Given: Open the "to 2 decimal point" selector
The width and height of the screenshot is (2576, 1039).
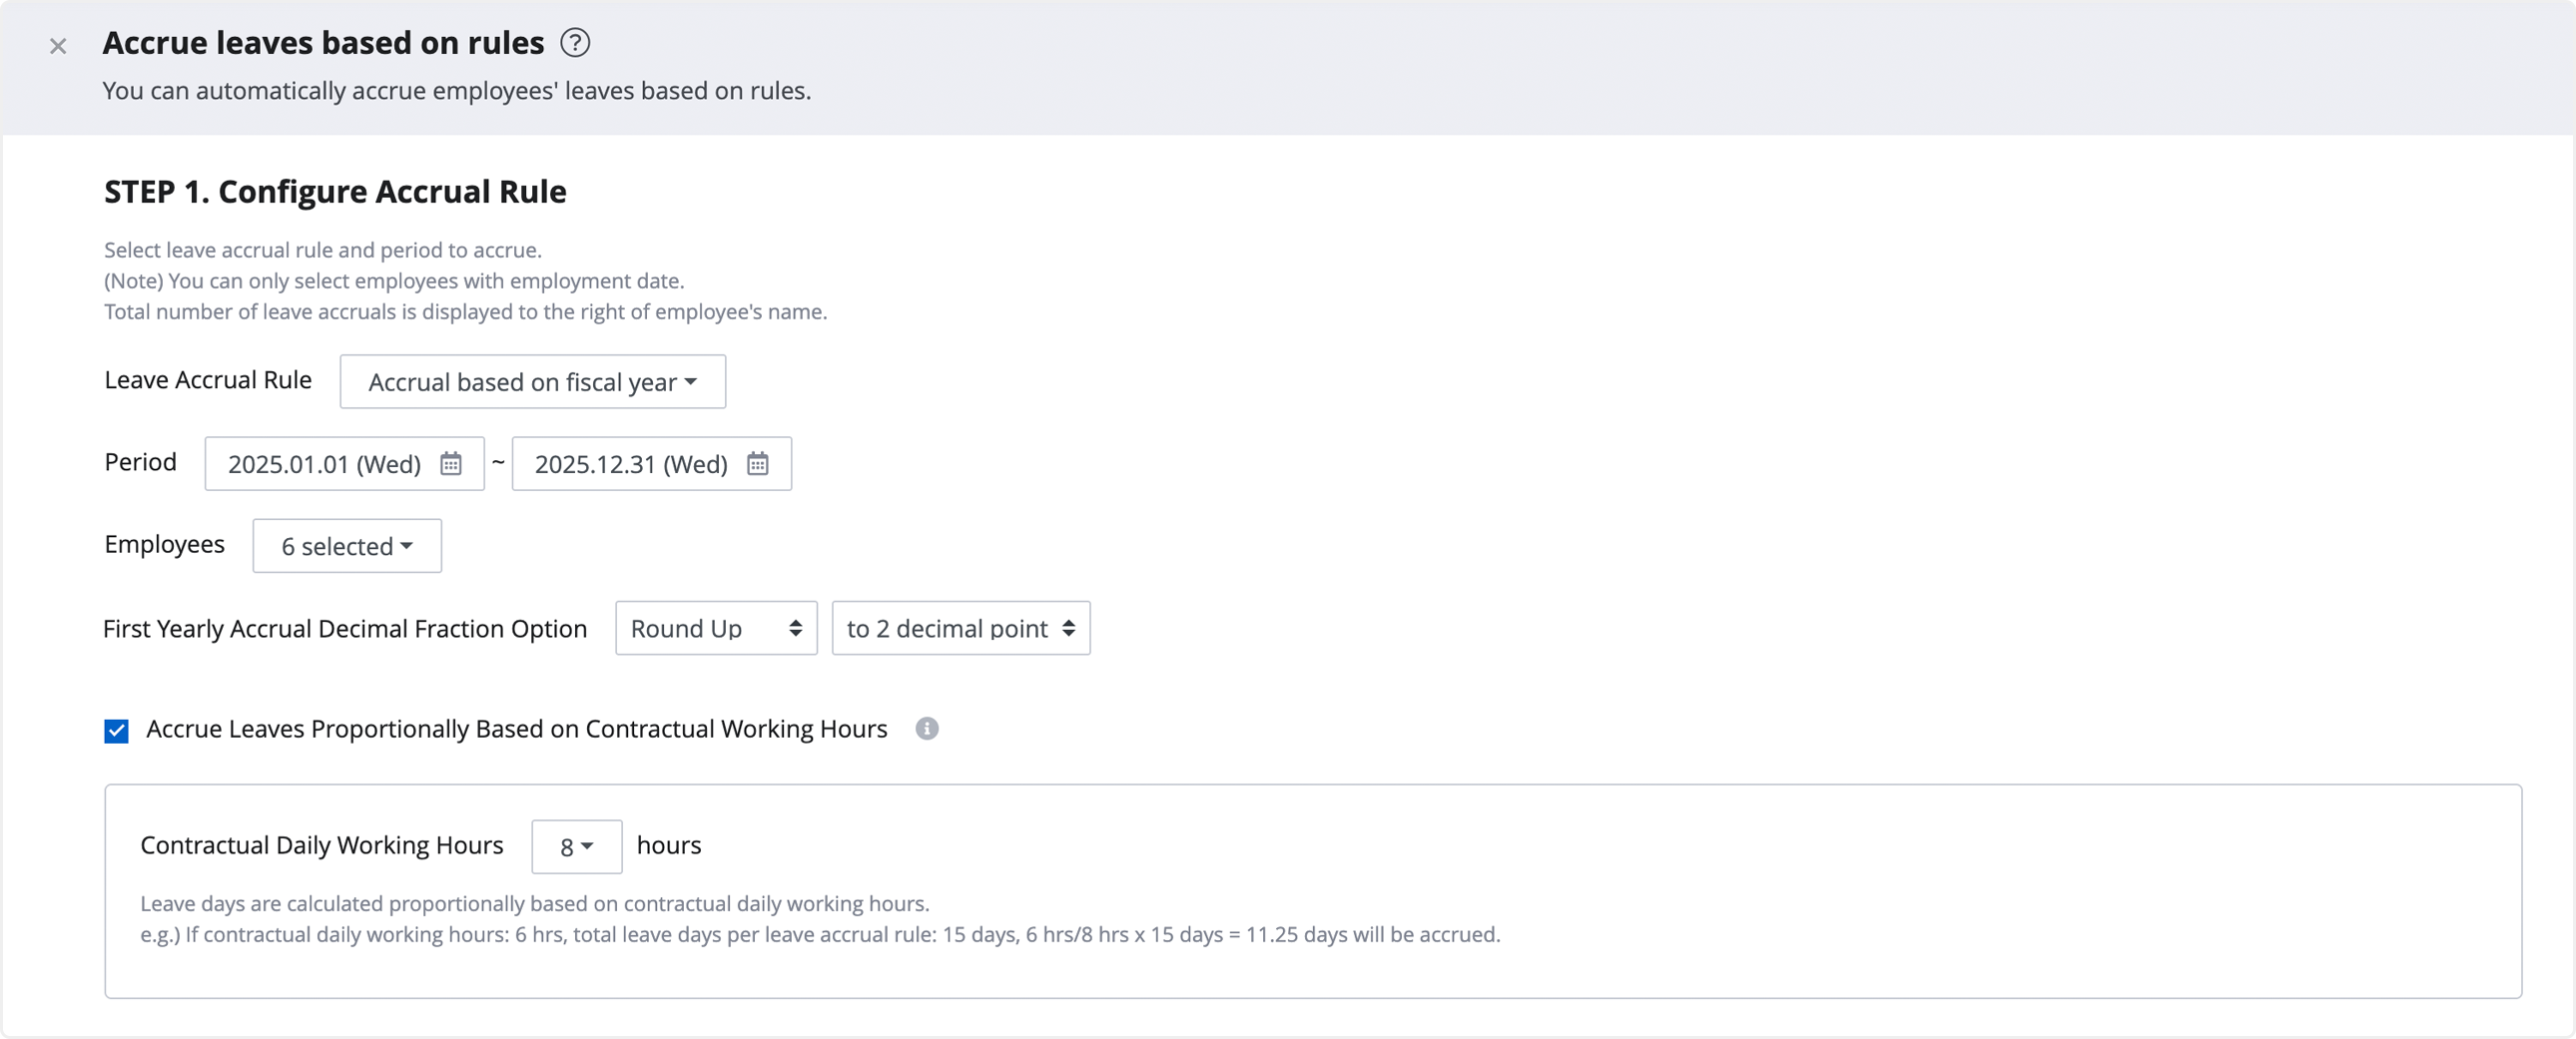Looking at the screenshot, I should (x=960, y=628).
